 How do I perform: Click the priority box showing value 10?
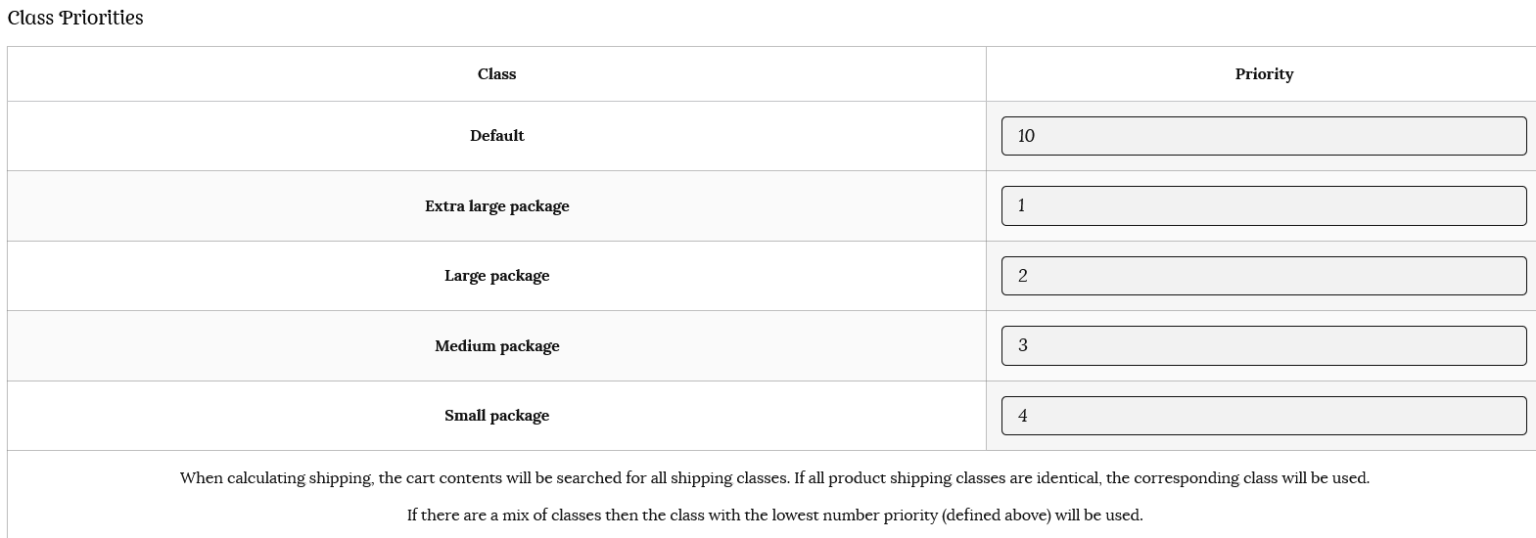[x=1263, y=136]
